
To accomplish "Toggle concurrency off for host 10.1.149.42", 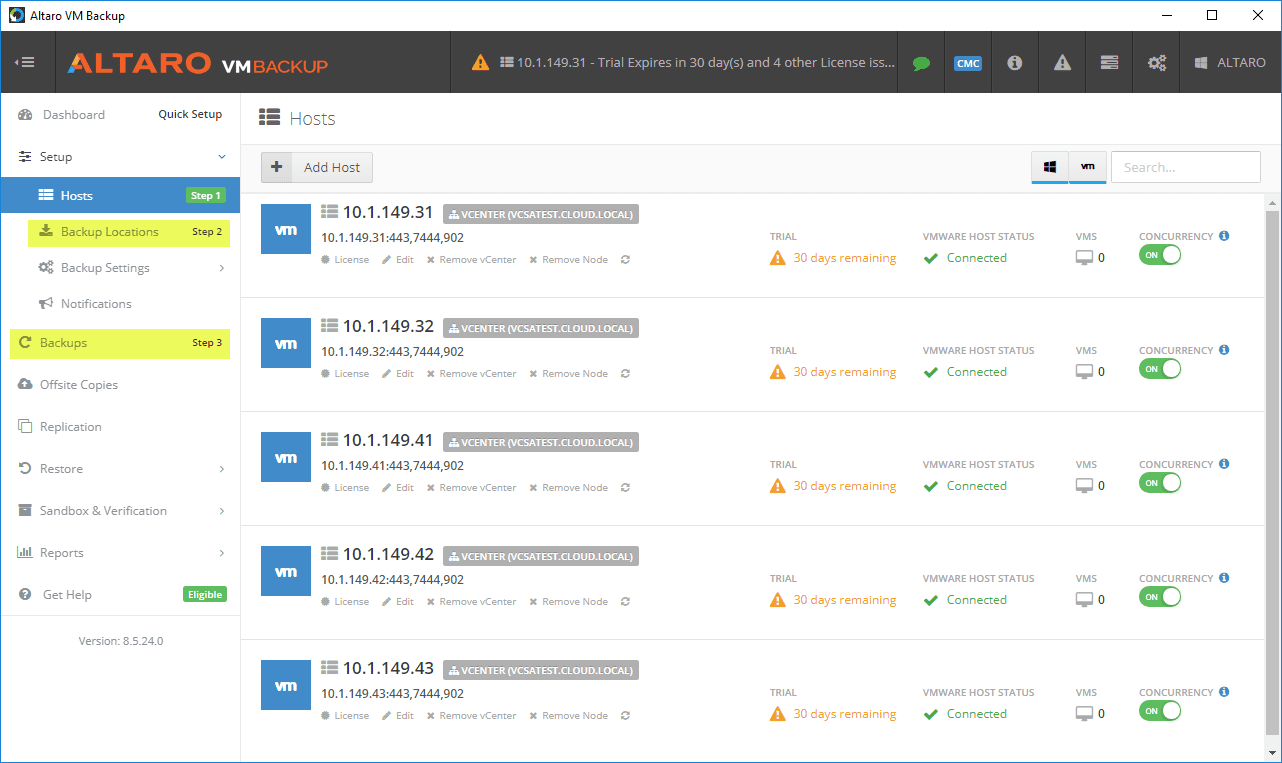I will pos(1160,597).
